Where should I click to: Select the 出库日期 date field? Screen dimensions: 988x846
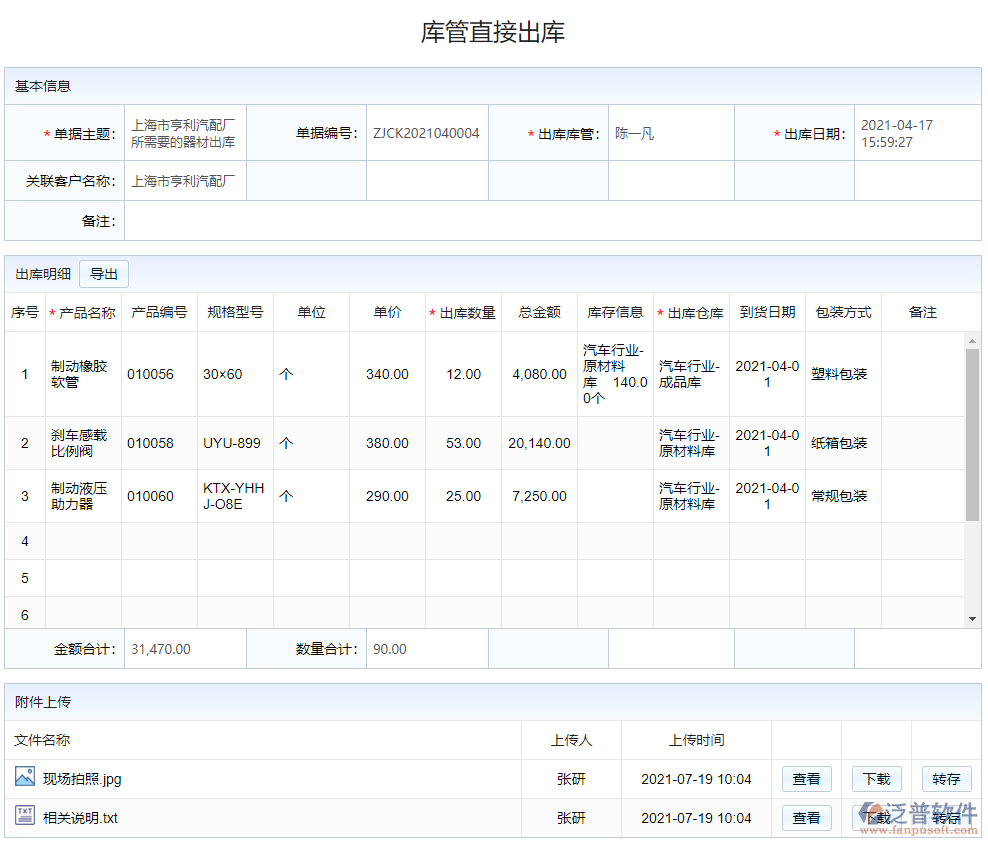[x=916, y=133]
